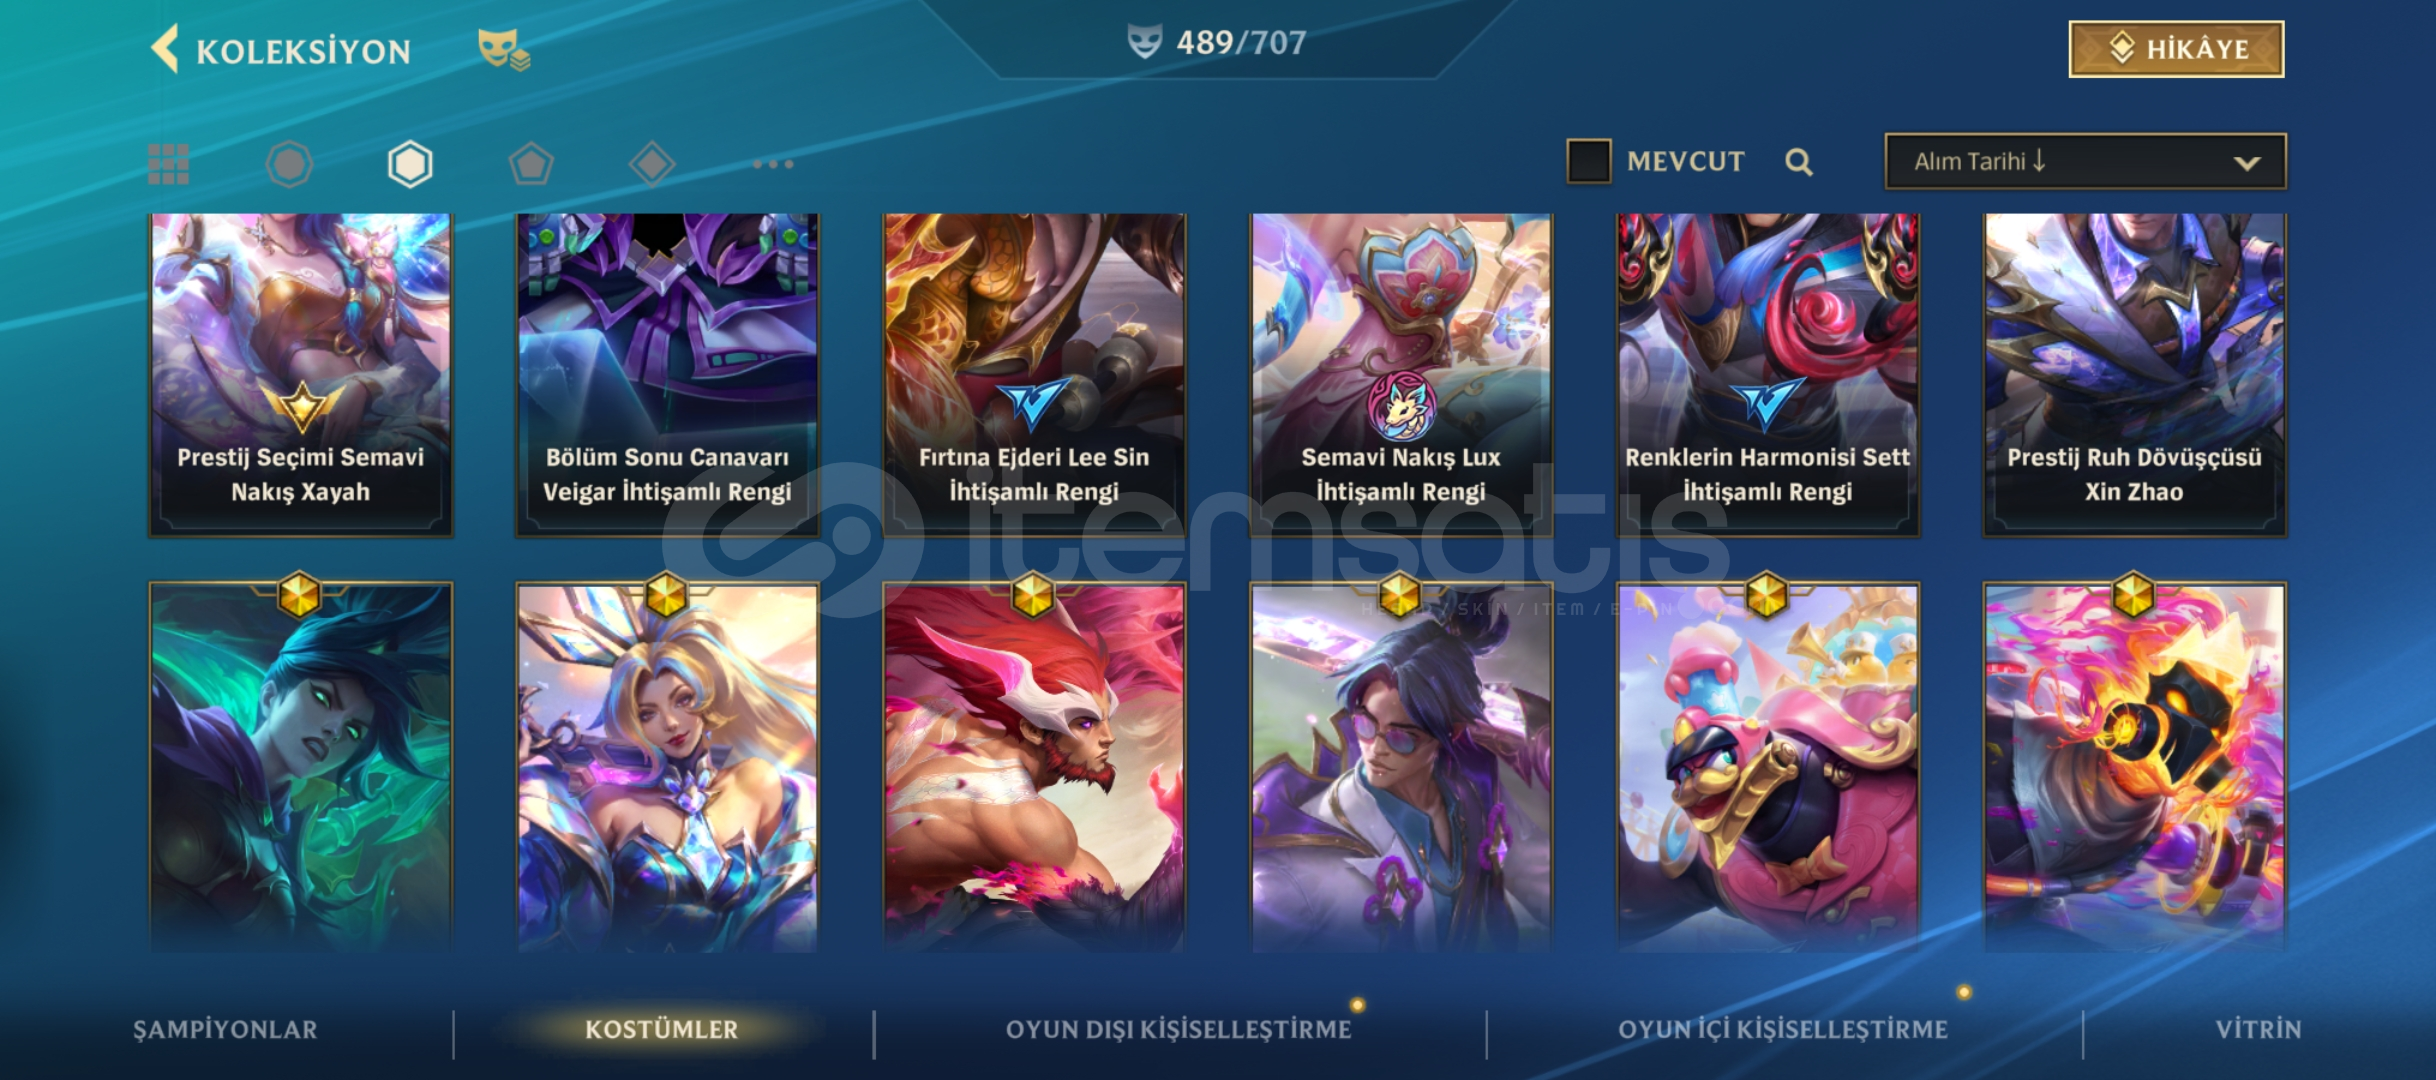This screenshot has width=2436, height=1080.
Task: Go back using Koleksiyon arrow
Action: pyautogui.click(x=165, y=49)
